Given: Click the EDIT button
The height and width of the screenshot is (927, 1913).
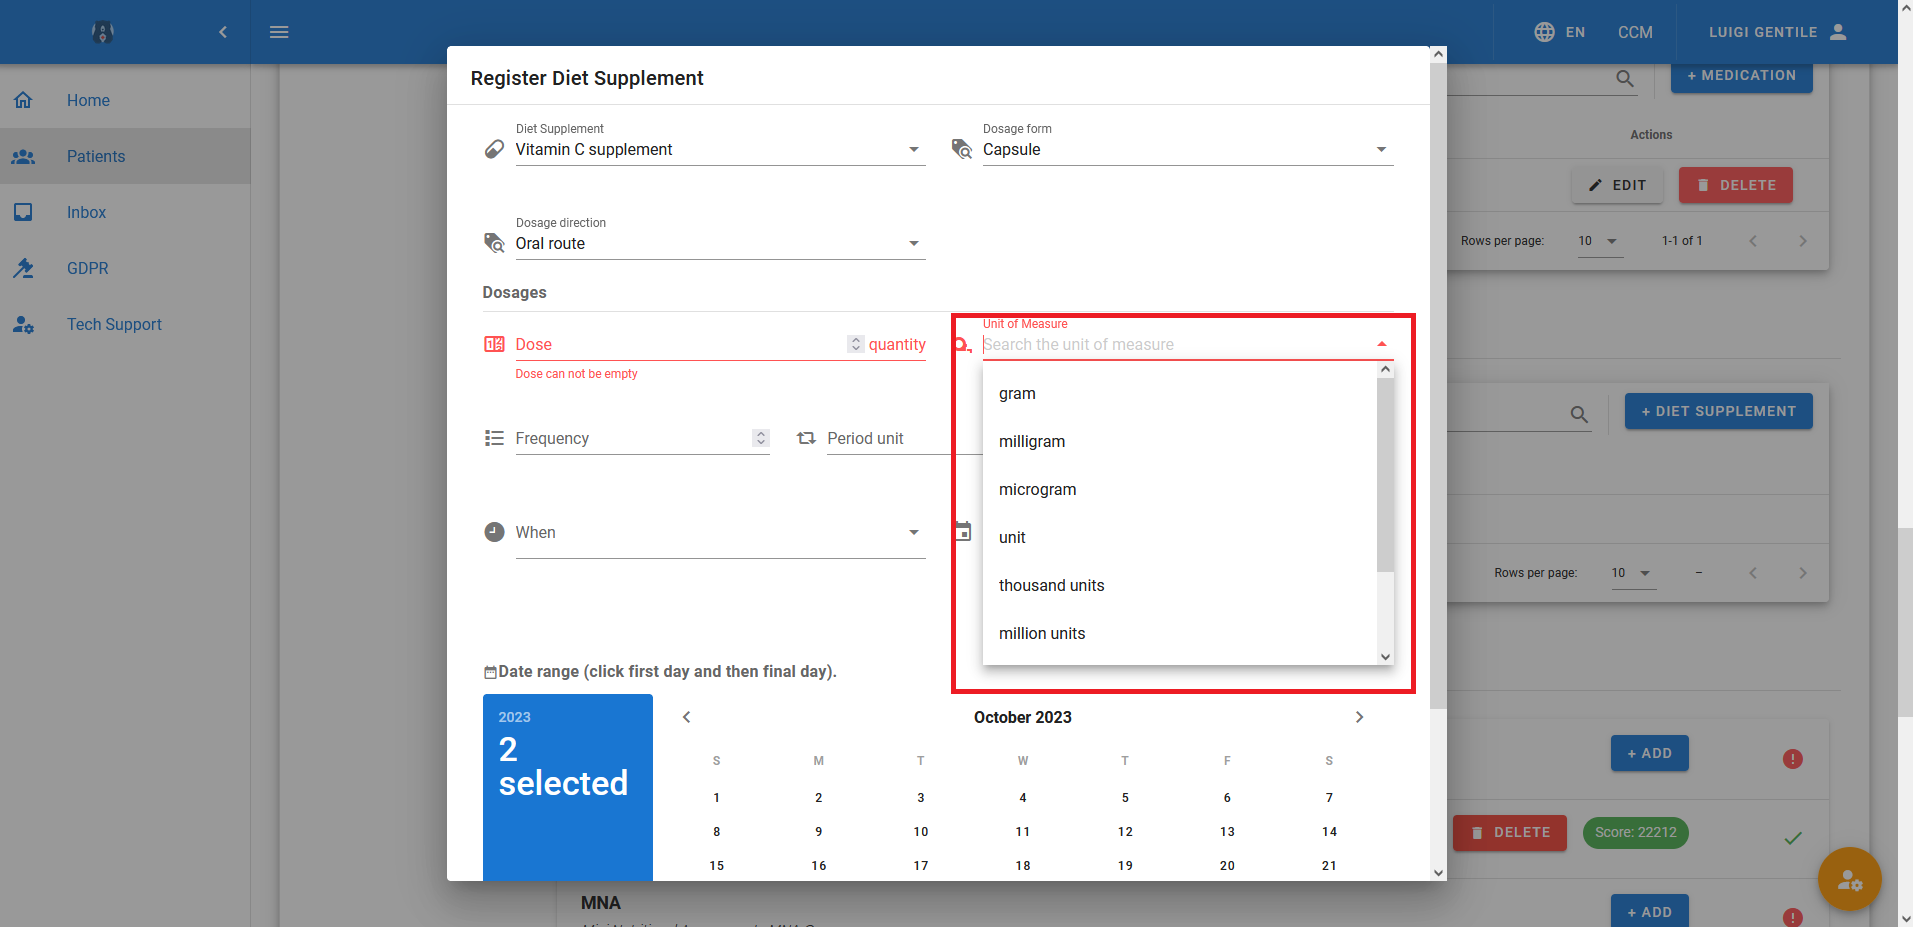Looking at the screenshot, I should [x=1617, y=185].
